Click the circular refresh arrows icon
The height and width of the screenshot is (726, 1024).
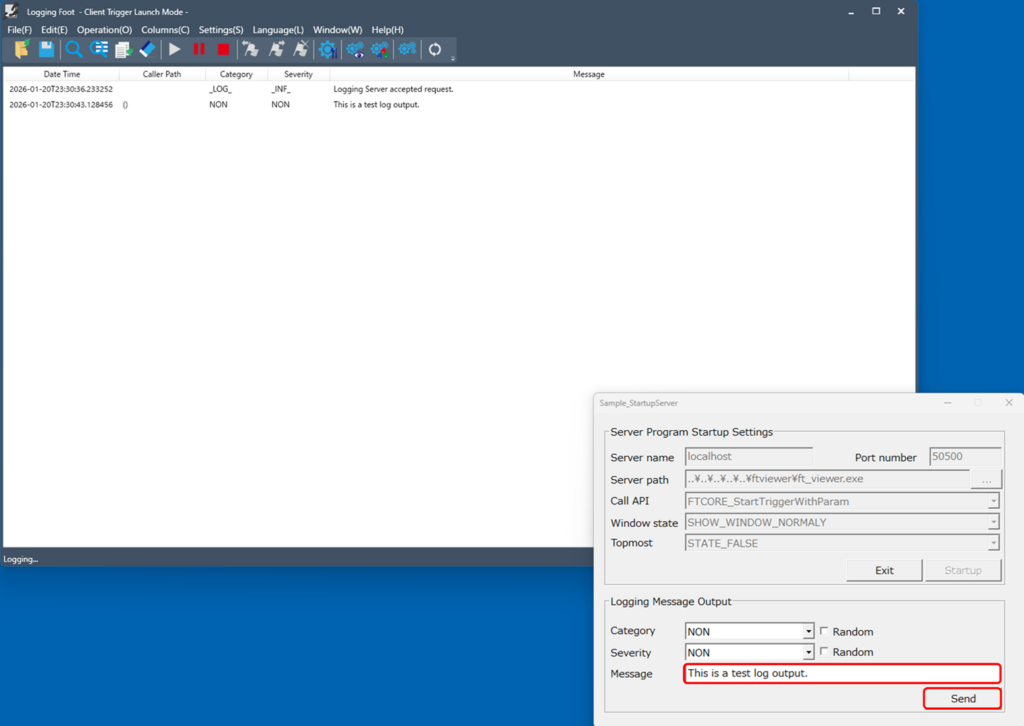pyautogui.click(x=435, y=49)
